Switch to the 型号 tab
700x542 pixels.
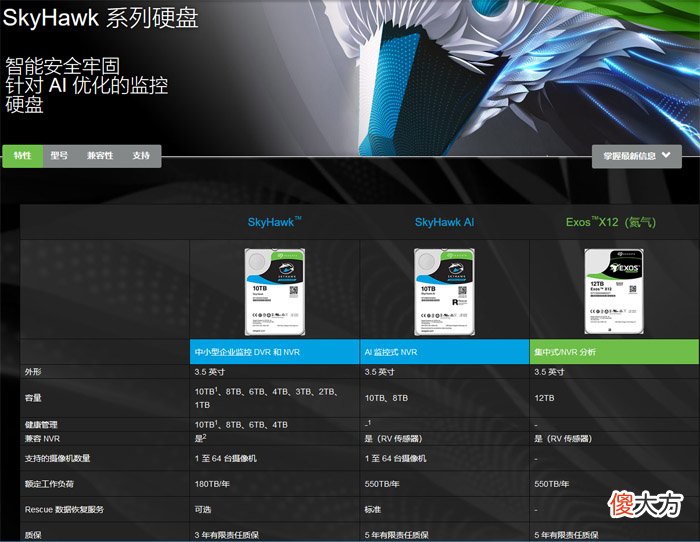click(x=59, y=156)
